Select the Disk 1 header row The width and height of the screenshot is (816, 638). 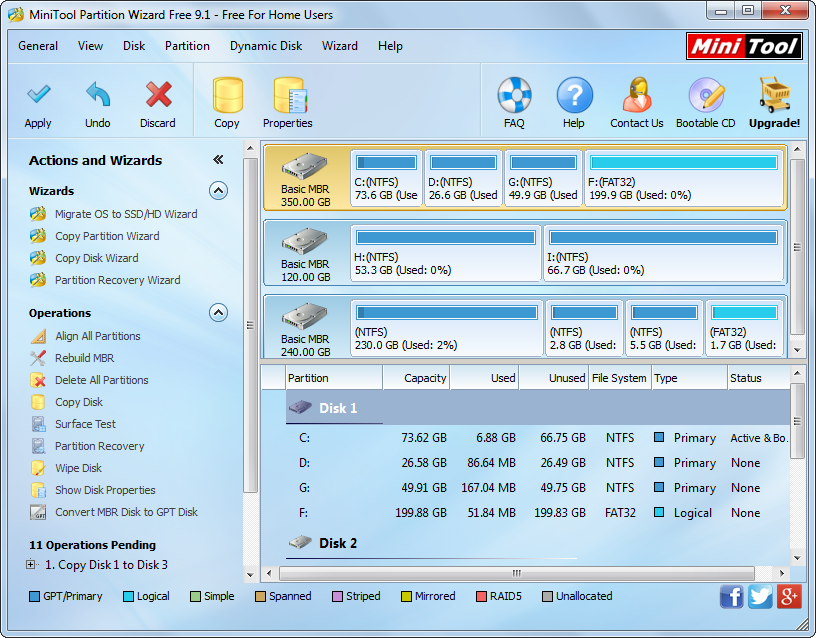(538, 408)
